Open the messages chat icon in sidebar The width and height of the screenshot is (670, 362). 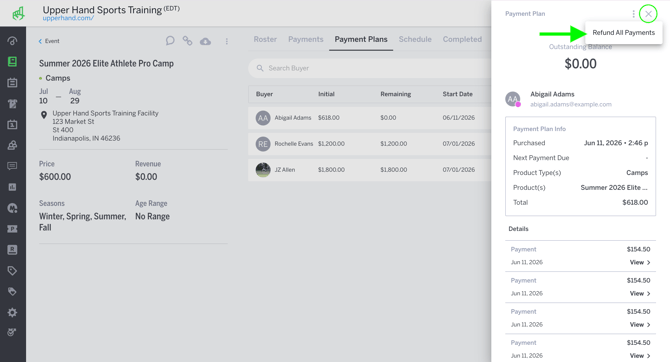click(x=12, y=166)
